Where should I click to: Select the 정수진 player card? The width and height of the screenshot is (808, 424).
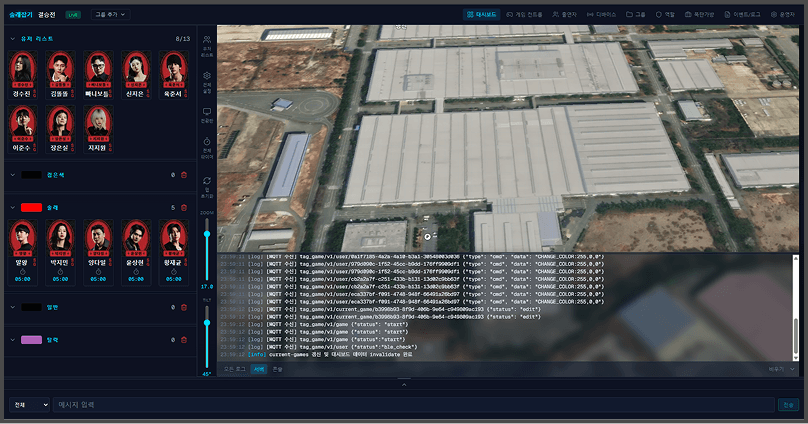(x=23, y=75)
